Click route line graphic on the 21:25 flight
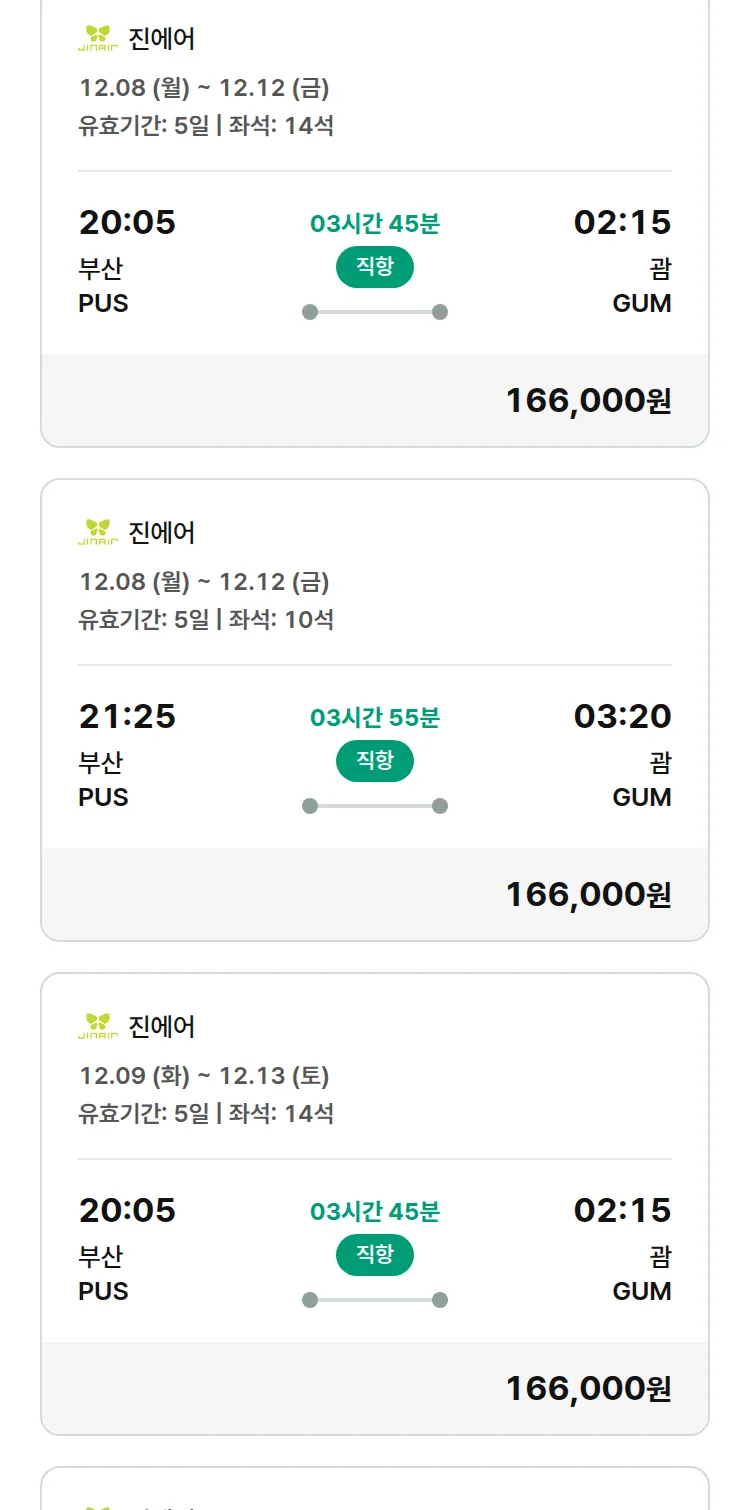Image resolution: width=750 pixels, height=1510 pixels. [374, 806]
